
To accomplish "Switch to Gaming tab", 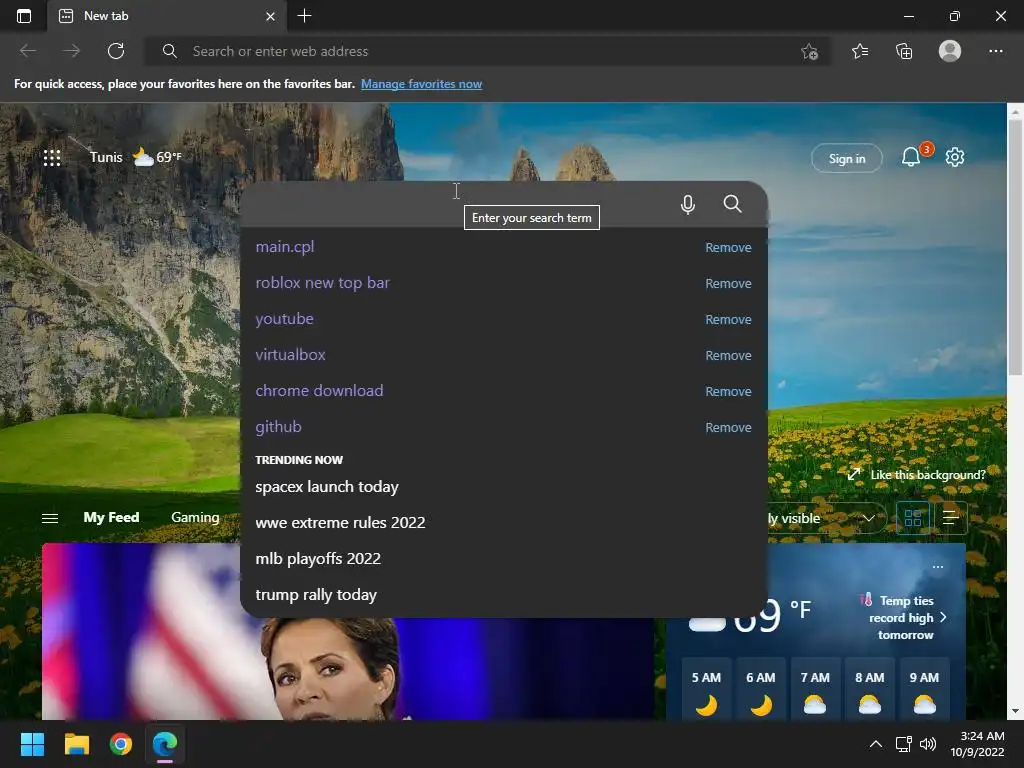I will click(x=195, y=517).
